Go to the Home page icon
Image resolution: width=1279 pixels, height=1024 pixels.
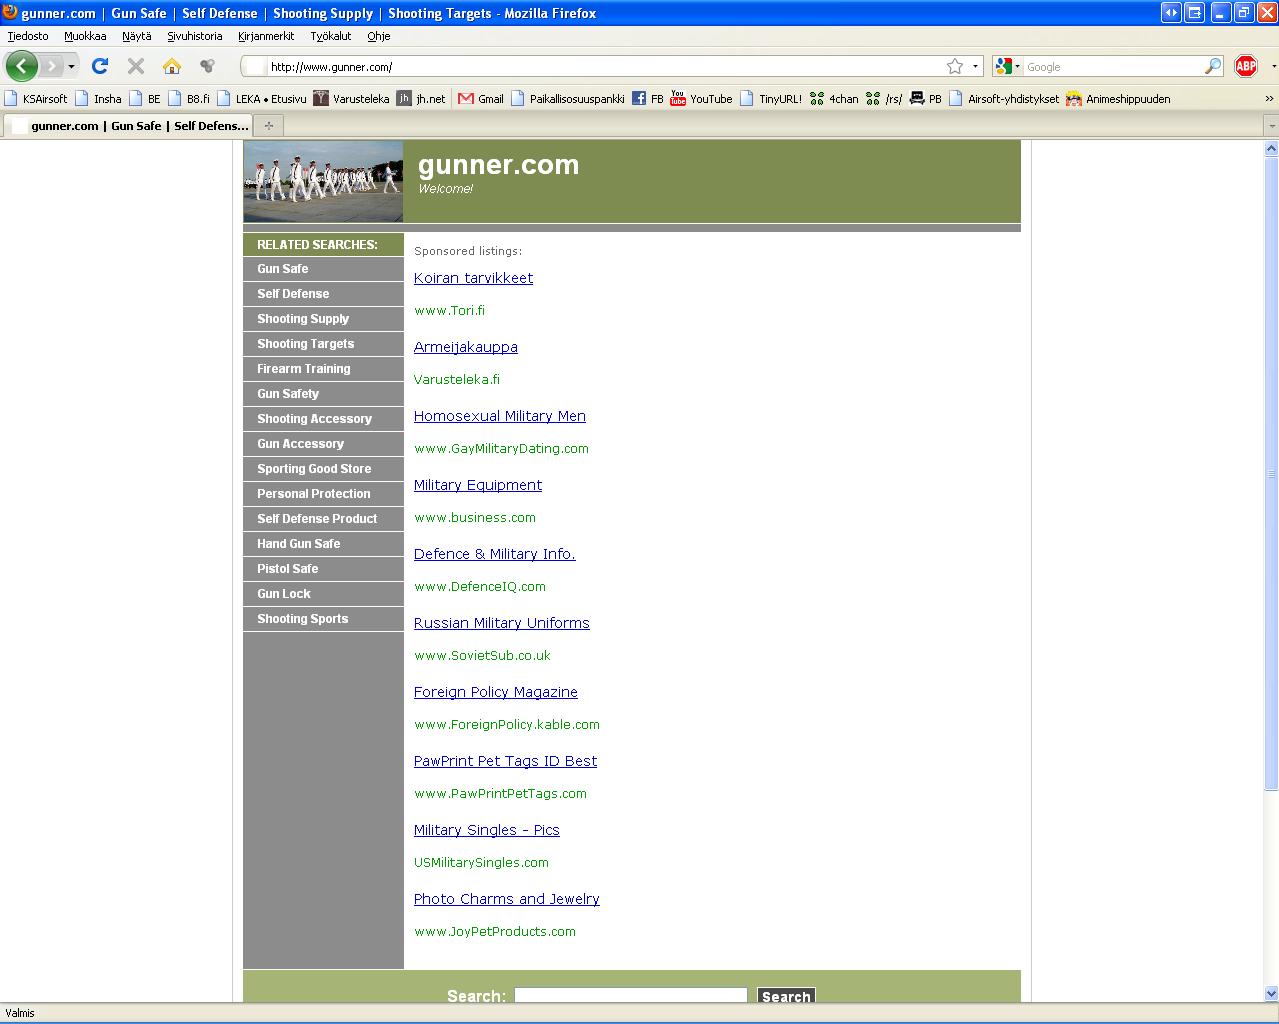[172, 66]
